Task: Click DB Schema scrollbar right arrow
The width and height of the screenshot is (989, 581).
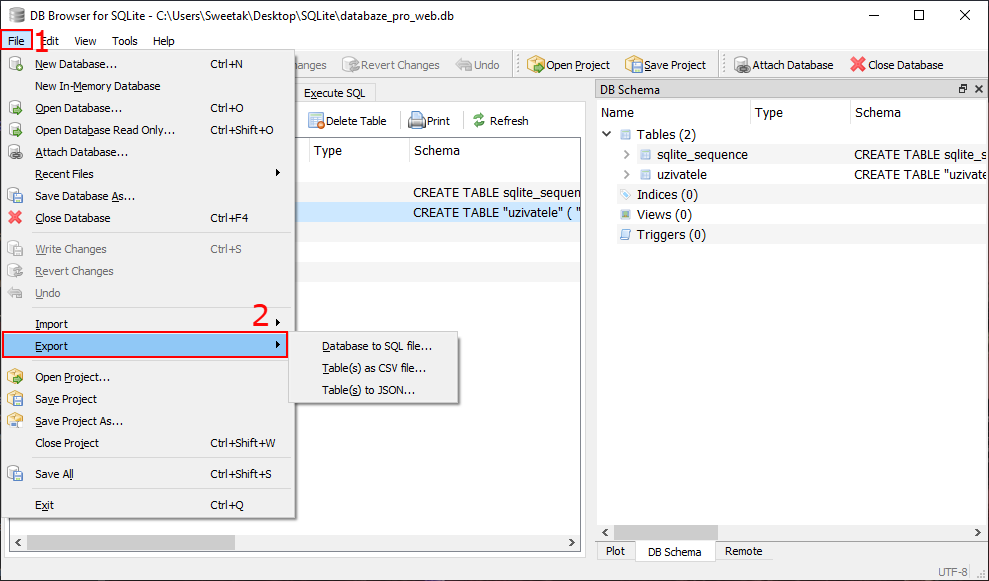Action: pyautogui.click(x=980, y=532)
